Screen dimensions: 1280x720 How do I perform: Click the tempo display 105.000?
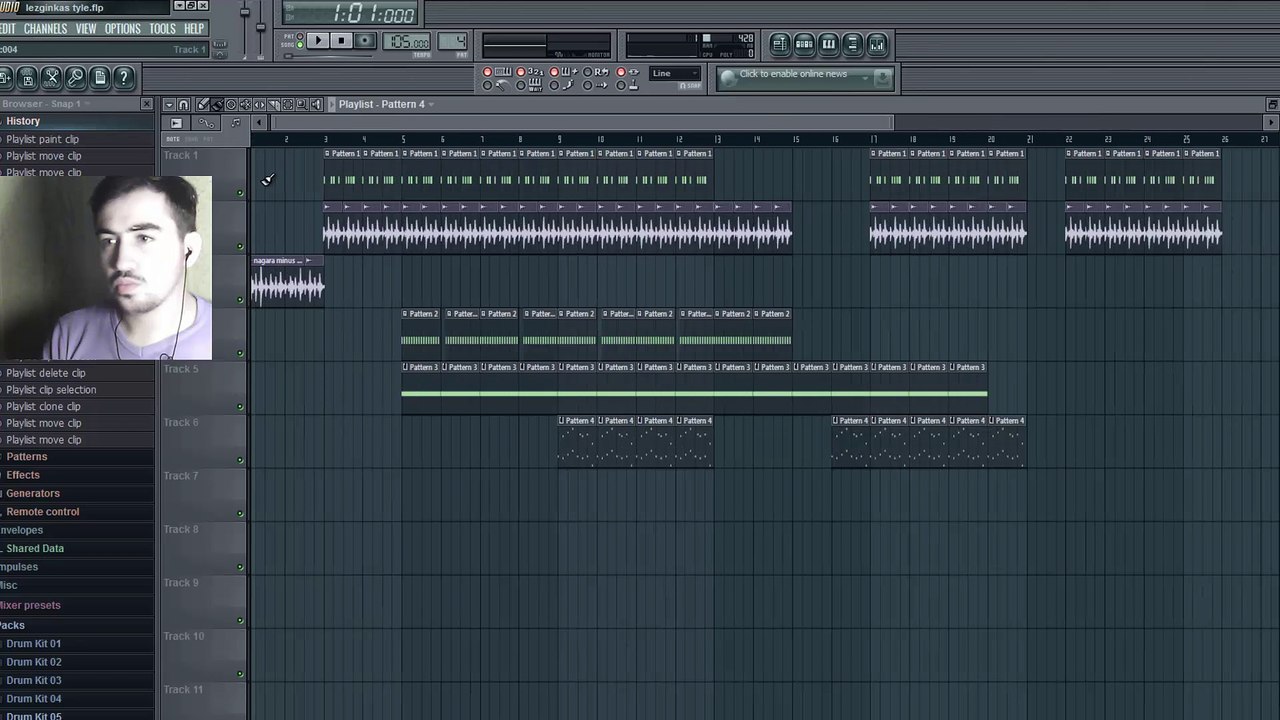point(407,41)
